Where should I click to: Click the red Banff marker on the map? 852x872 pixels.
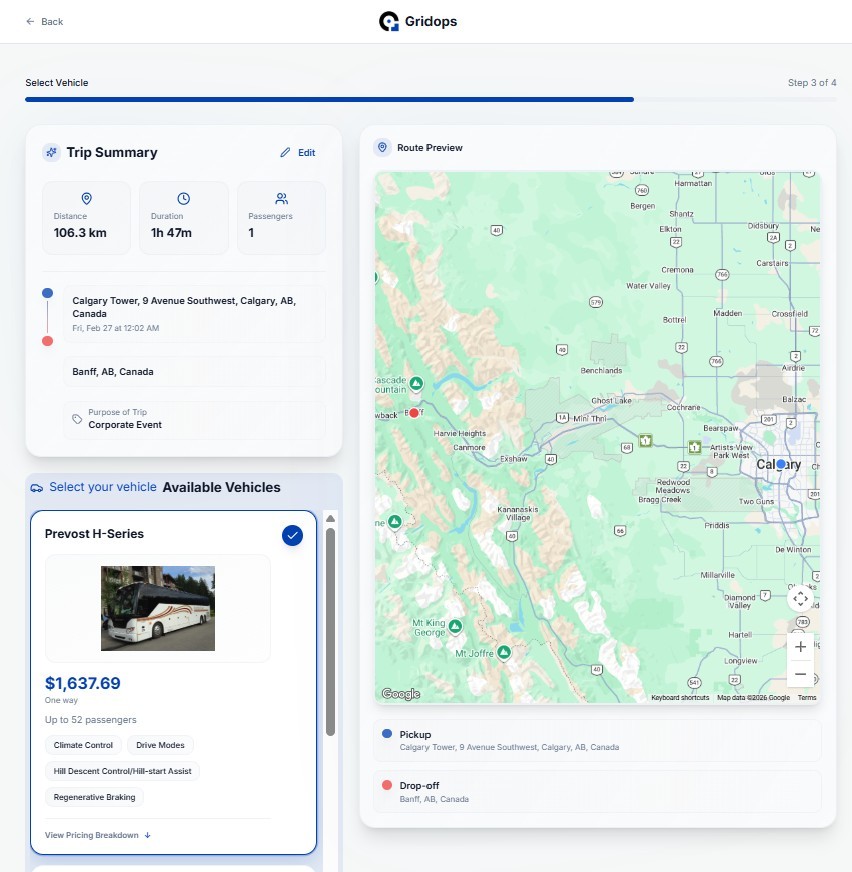coord(414,413)
